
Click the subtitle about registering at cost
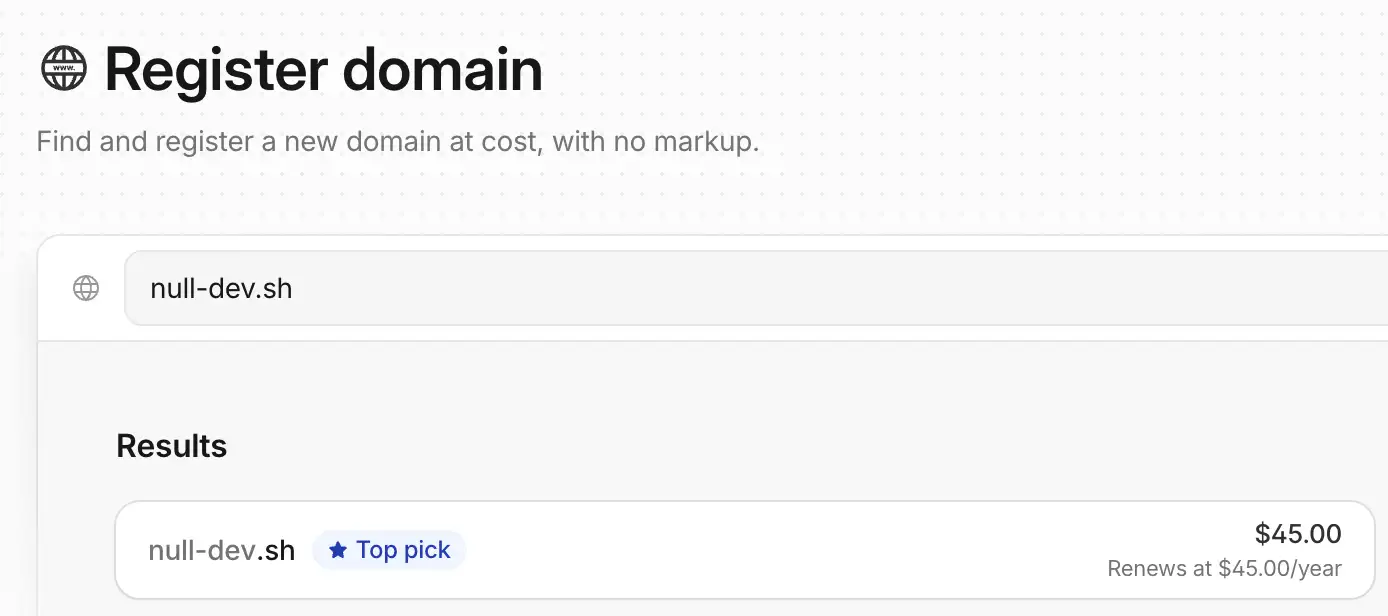(x=398, y=141)
